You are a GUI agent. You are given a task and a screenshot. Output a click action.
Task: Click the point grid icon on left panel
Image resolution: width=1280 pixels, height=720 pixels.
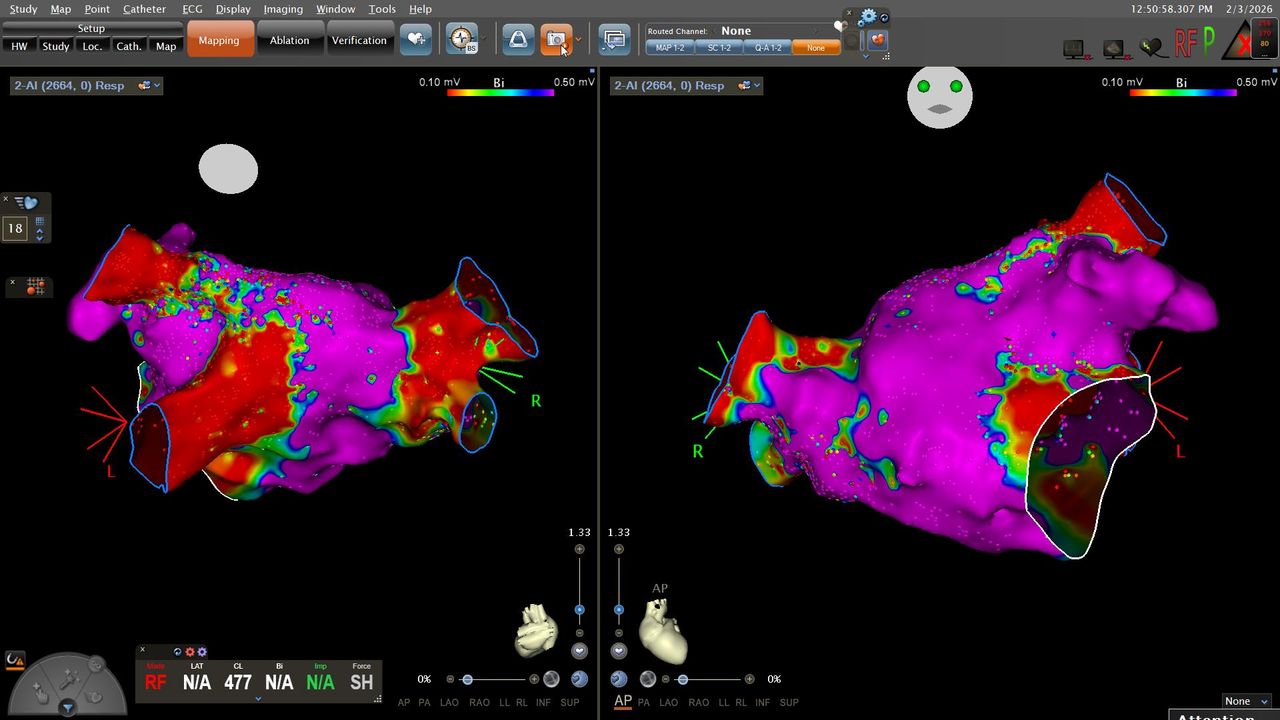click(34, 287)
